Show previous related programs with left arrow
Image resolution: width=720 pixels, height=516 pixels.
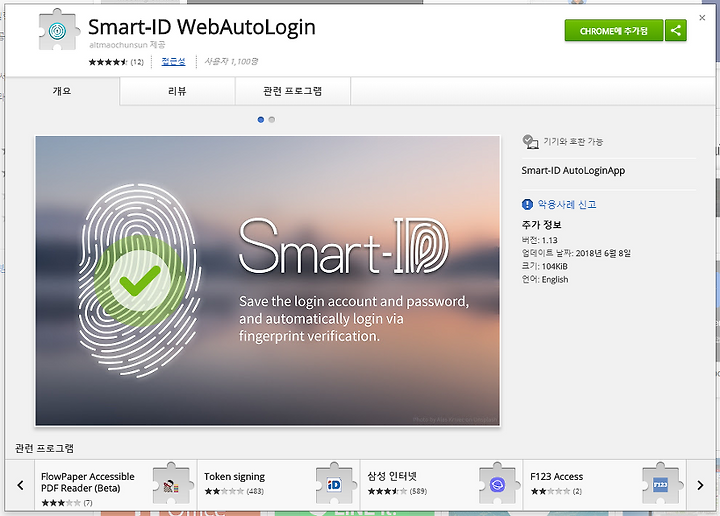[20, 485]
